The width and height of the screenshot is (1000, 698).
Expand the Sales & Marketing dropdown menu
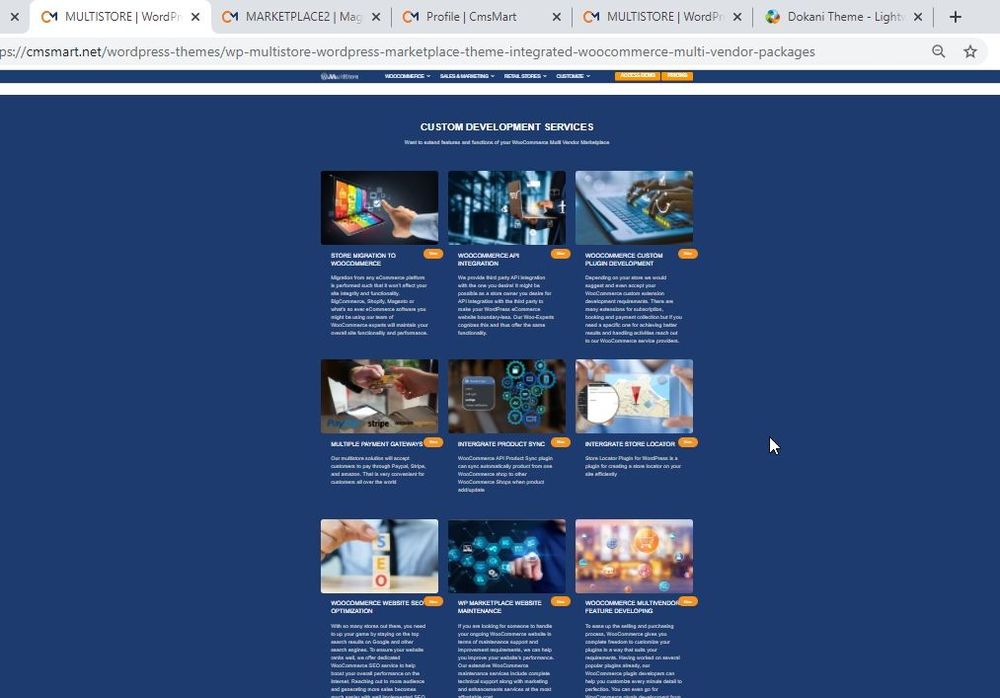(x=467, y=76)
